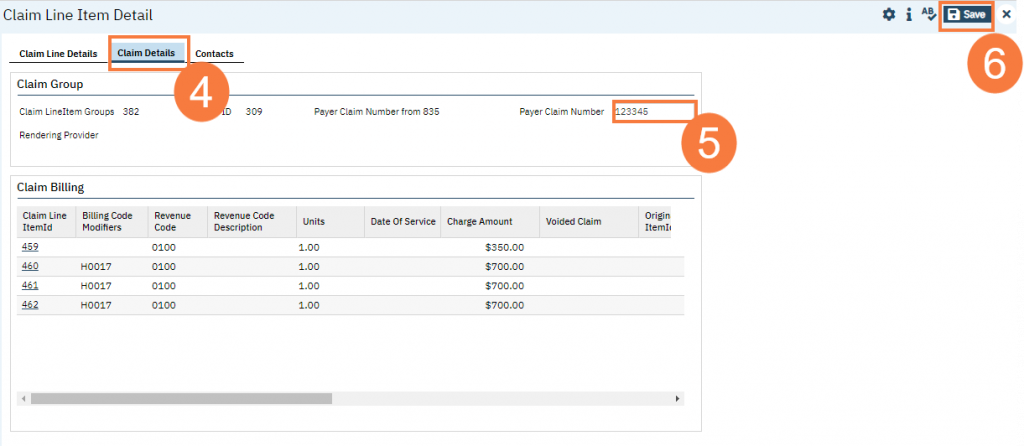The height and width of the screenshot is (446, 1024).
Task: Click the right scroll arrow of the table
Action: tap(678, 398)
